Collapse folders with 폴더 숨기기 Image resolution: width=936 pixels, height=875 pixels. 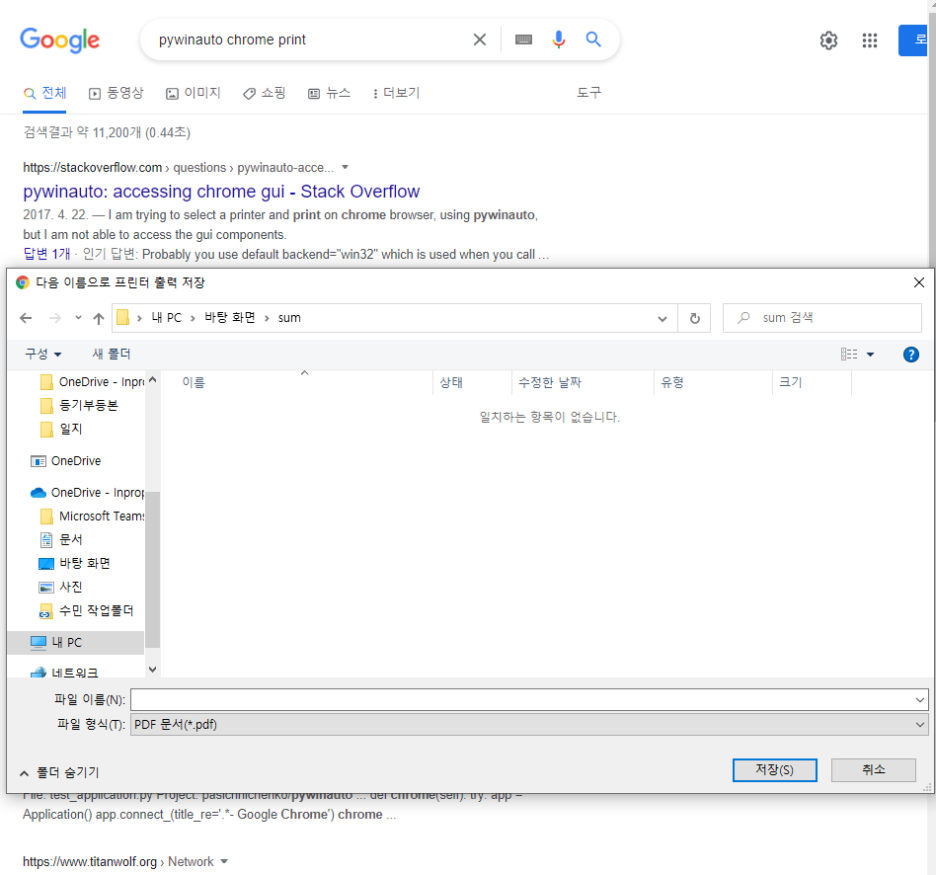[60, 772]
